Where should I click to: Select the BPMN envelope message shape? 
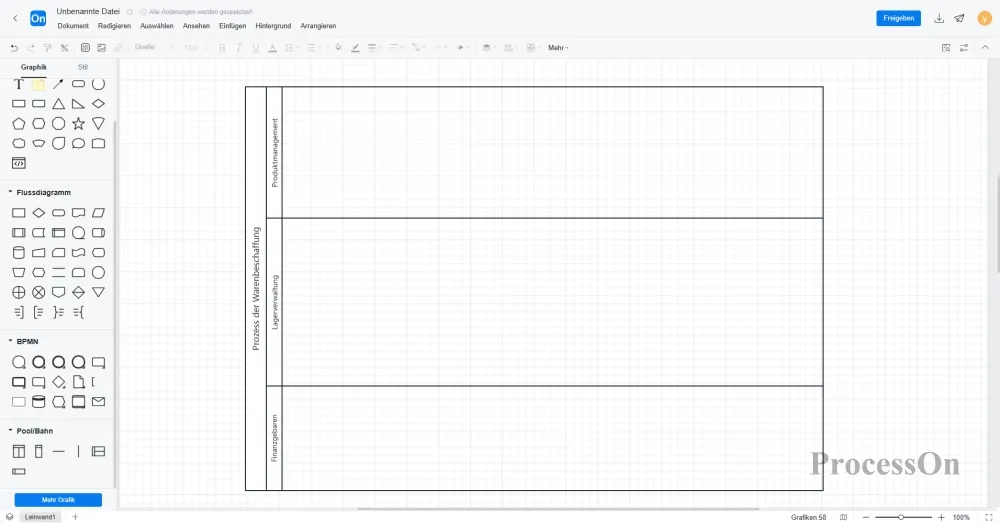click(x=98, y=402)
